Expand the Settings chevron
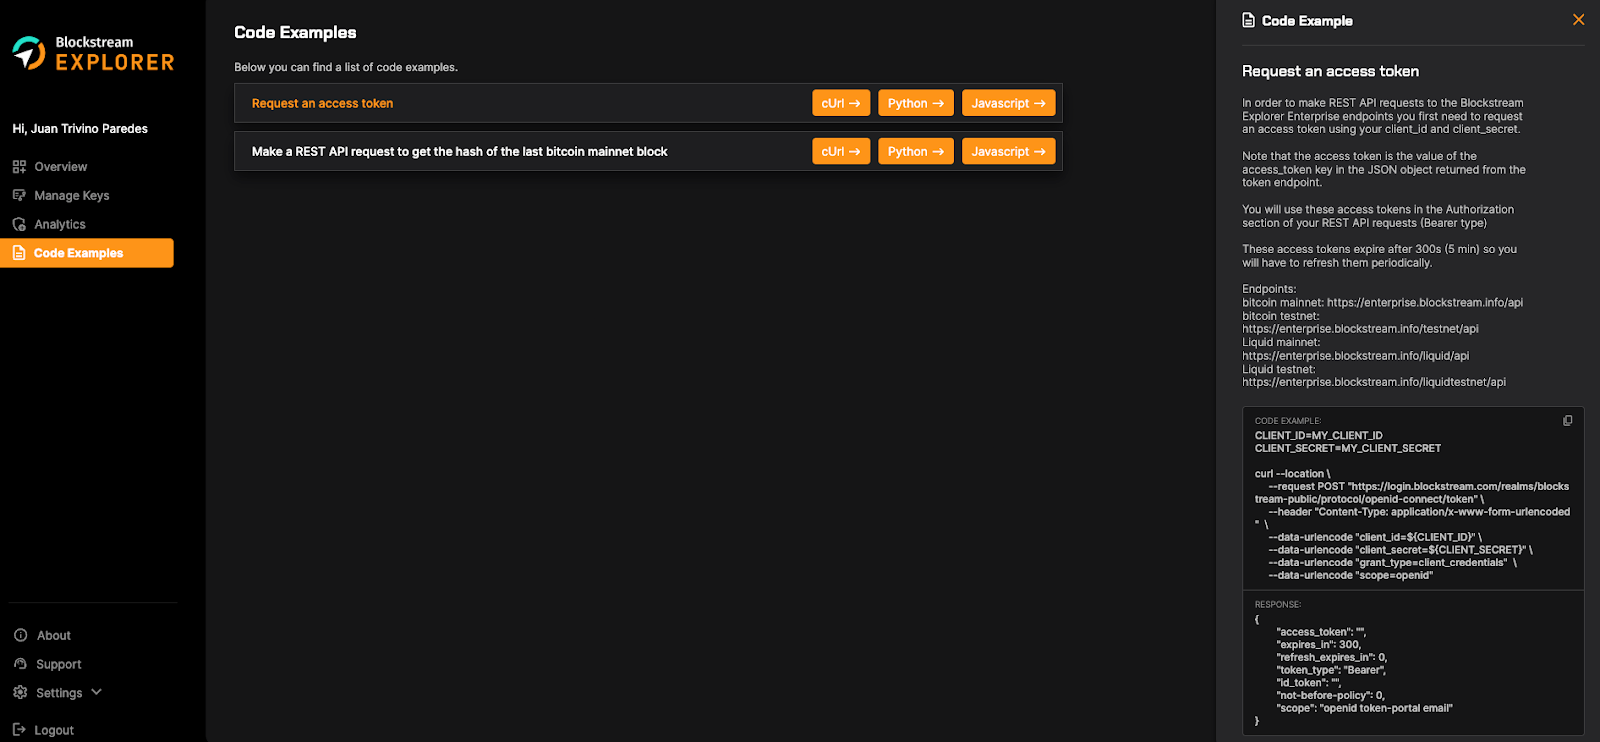 (x=97, y=692)
